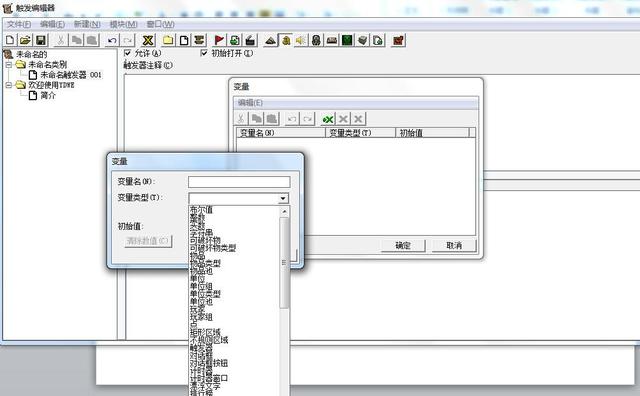Screen dimensions: 640x396
Task: Add new variable with green X icon
Action: pos(328,119)
